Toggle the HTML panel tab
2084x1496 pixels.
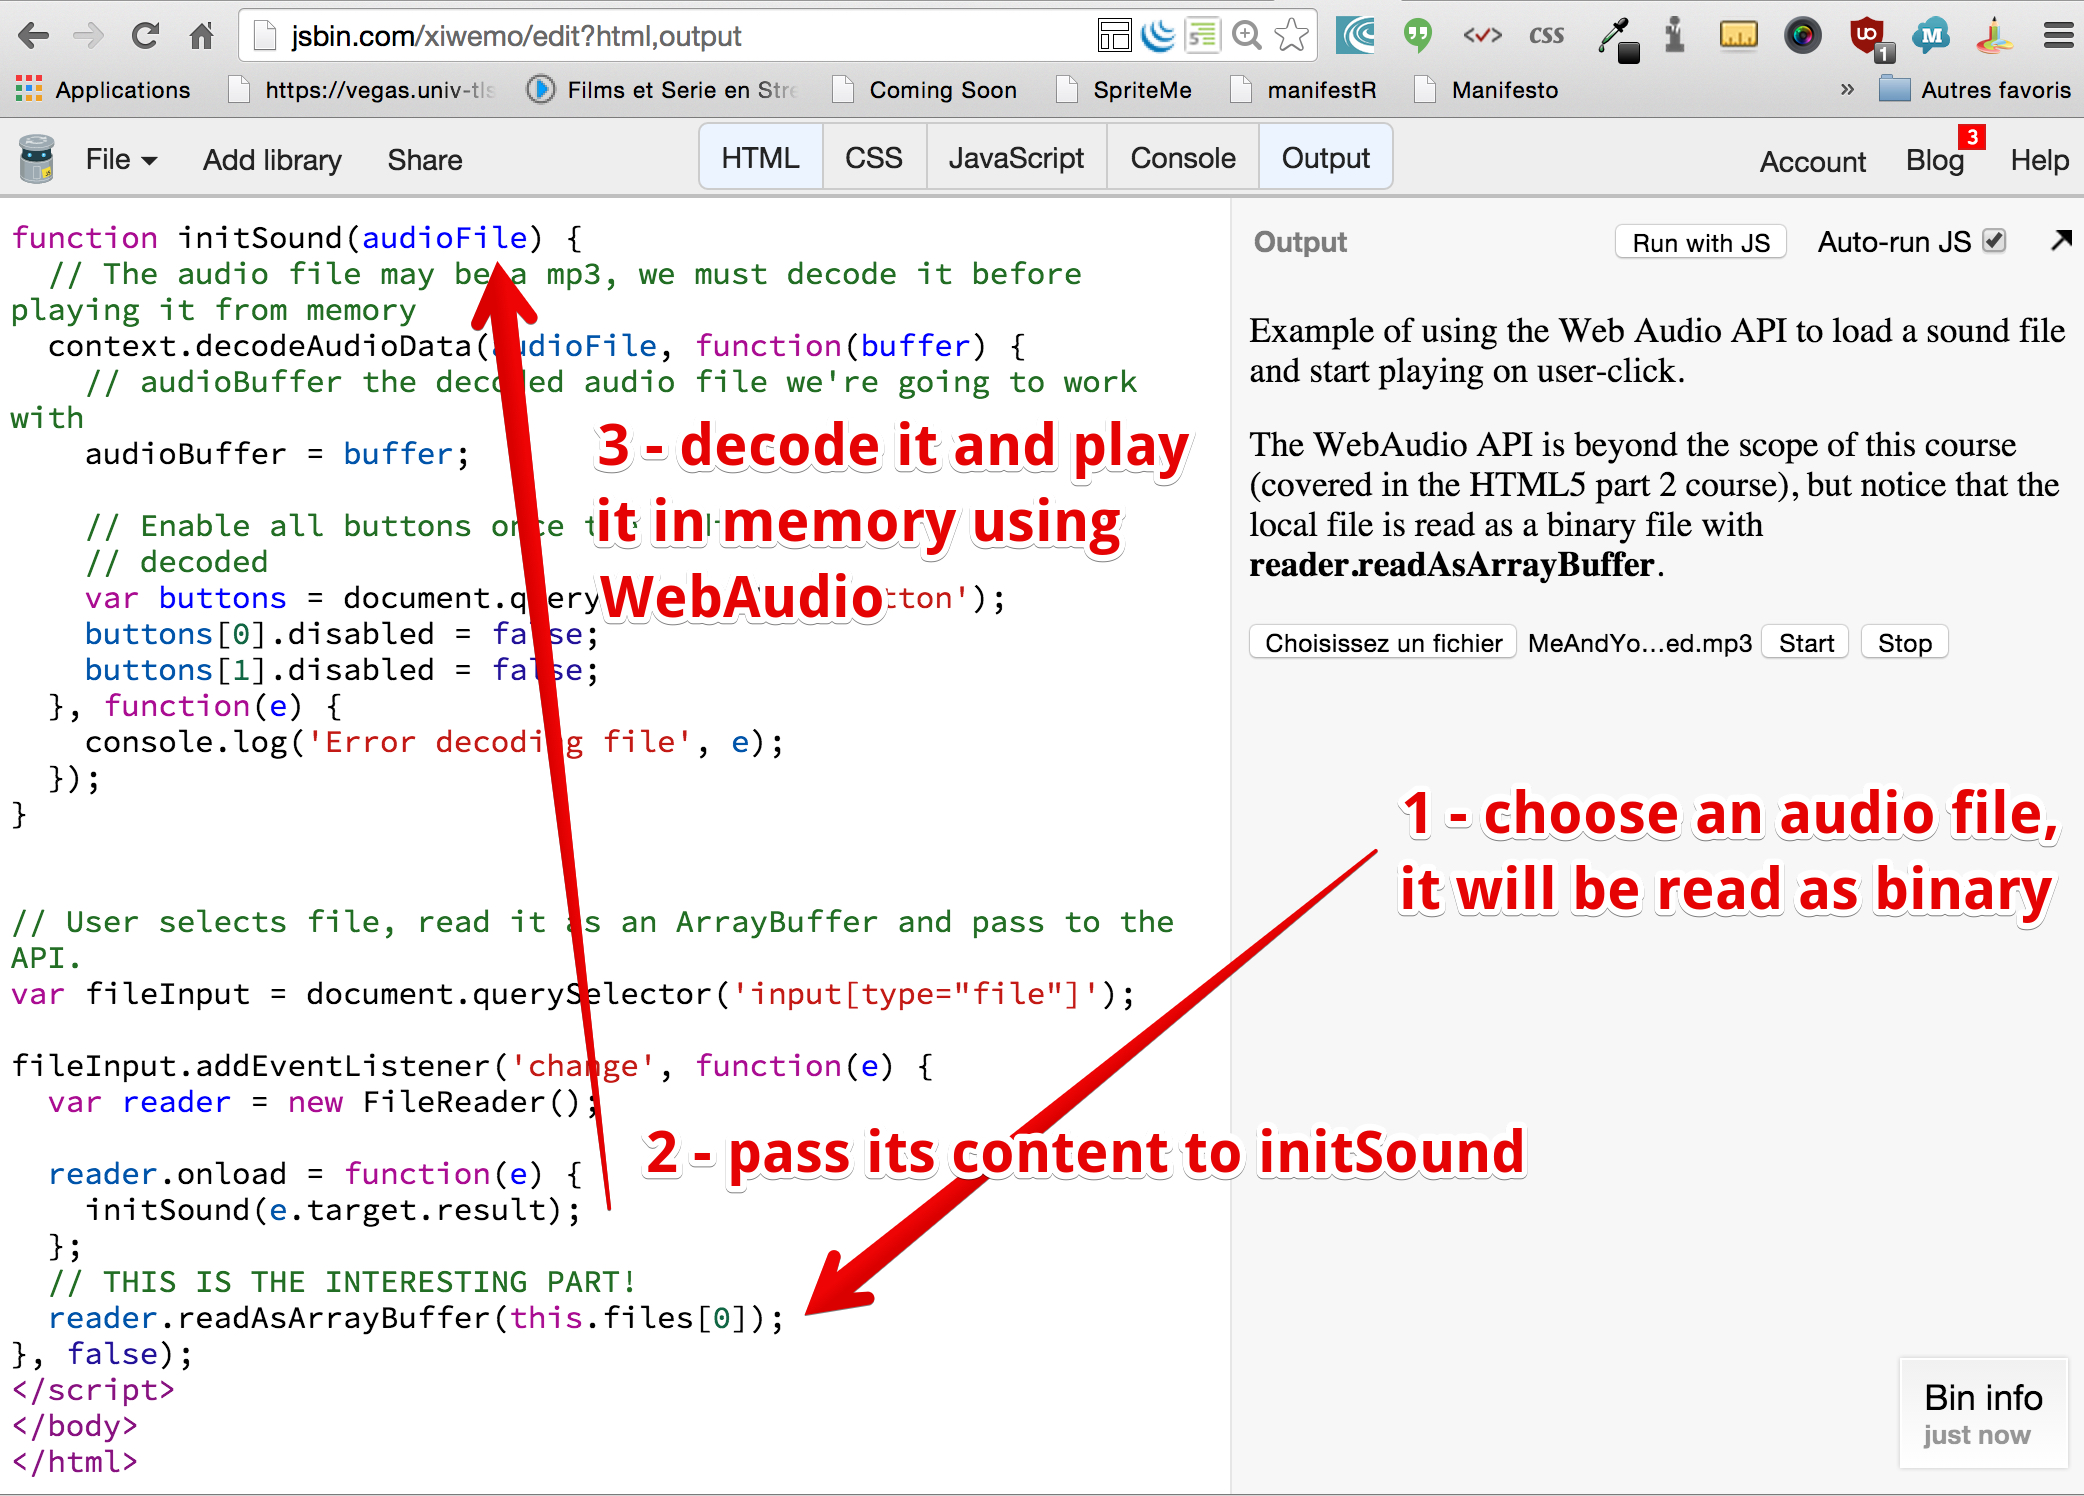[x=760, y=158]
